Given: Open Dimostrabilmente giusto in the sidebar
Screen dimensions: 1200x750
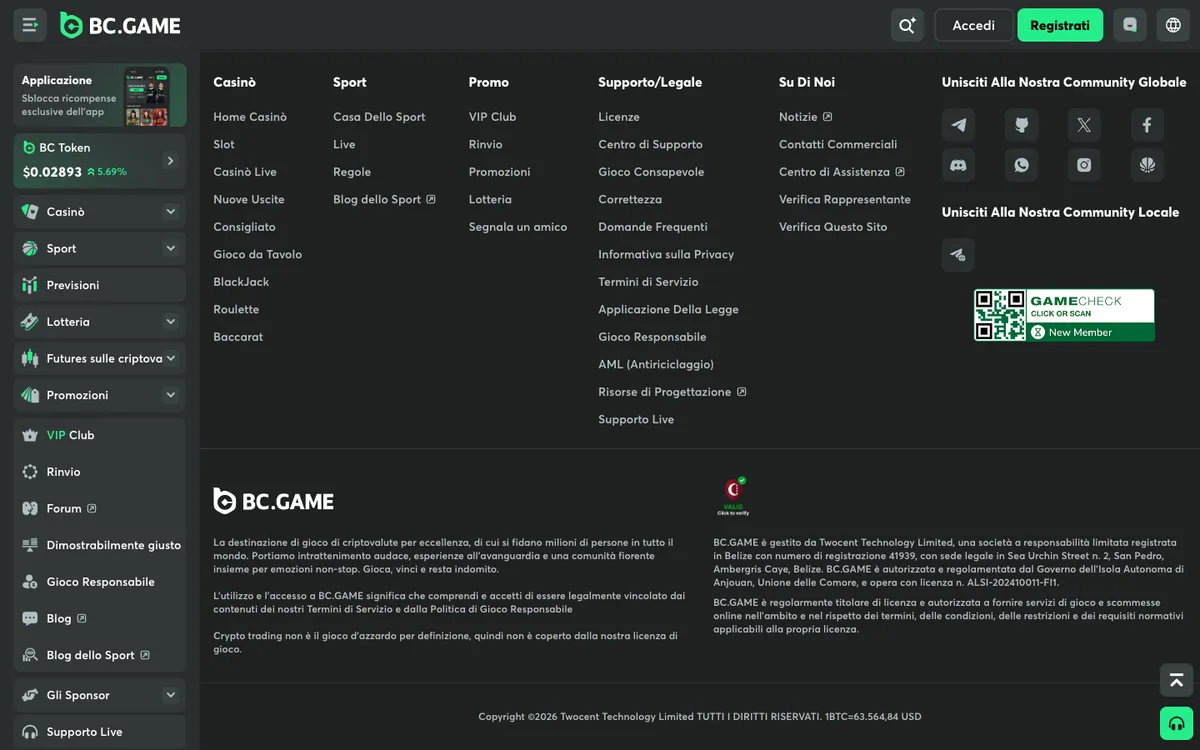Looking at the screenshot, I should click(100, 545).
